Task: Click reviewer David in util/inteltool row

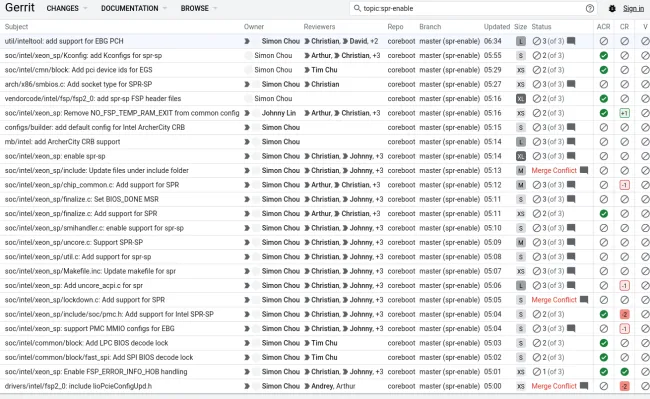Action: (x=358, y=41)
